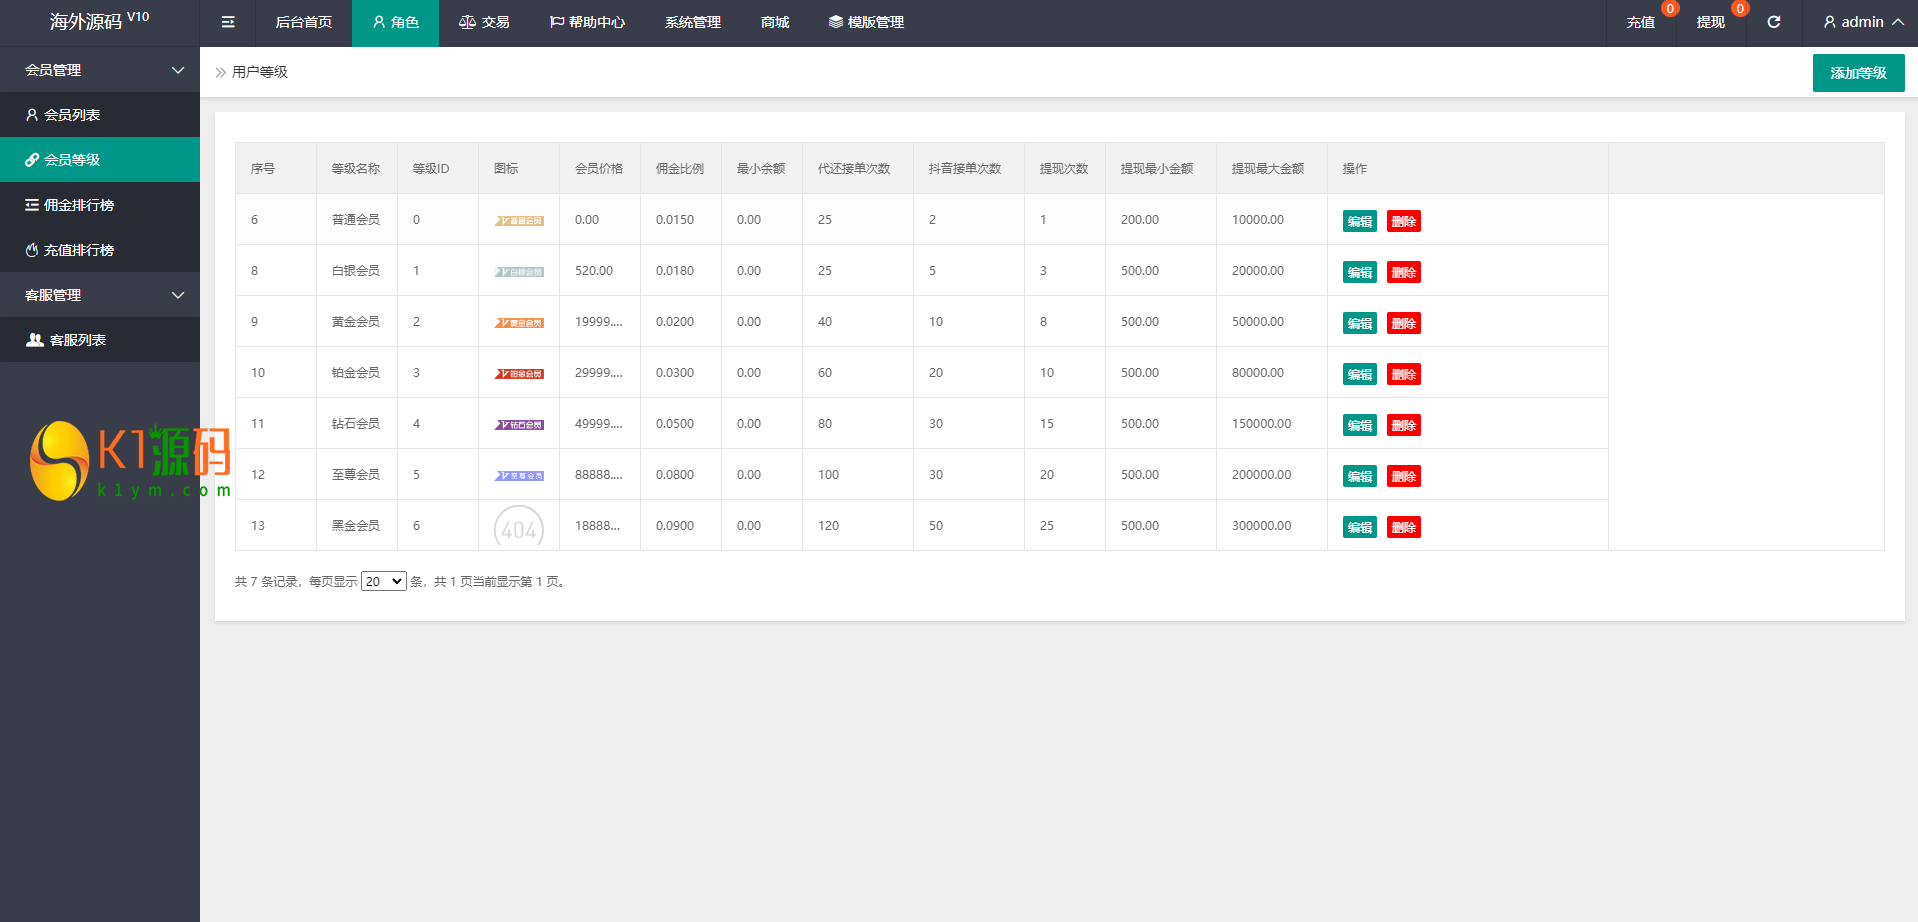The width and height of the screenshot is (1918, 922).
Task: Edit the 普通会员 row
Action: [1360, 221]
